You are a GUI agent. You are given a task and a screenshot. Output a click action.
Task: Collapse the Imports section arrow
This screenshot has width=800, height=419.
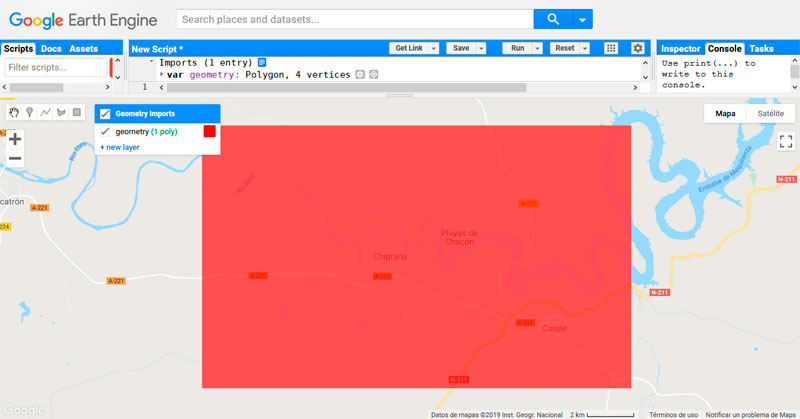(152, 62)
